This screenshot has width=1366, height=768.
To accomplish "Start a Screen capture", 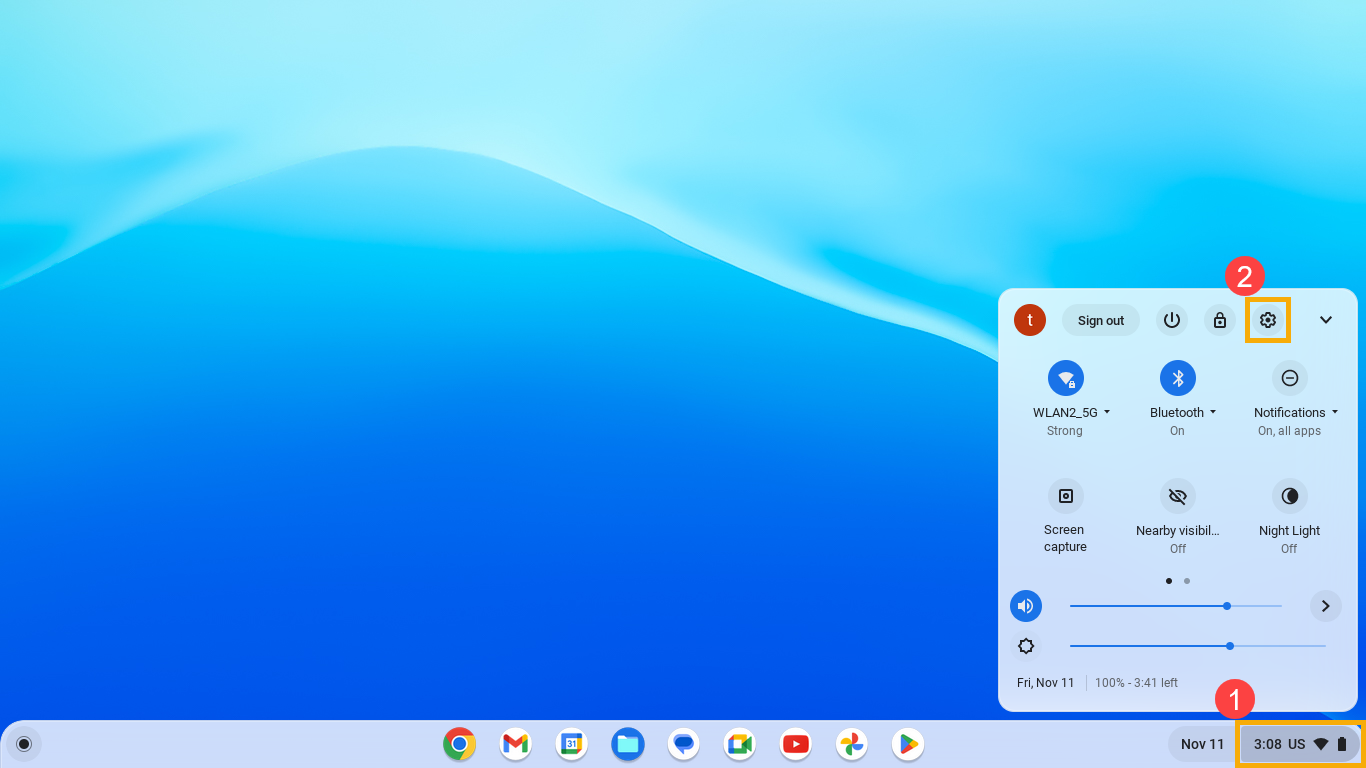I will coord(1065,496).
